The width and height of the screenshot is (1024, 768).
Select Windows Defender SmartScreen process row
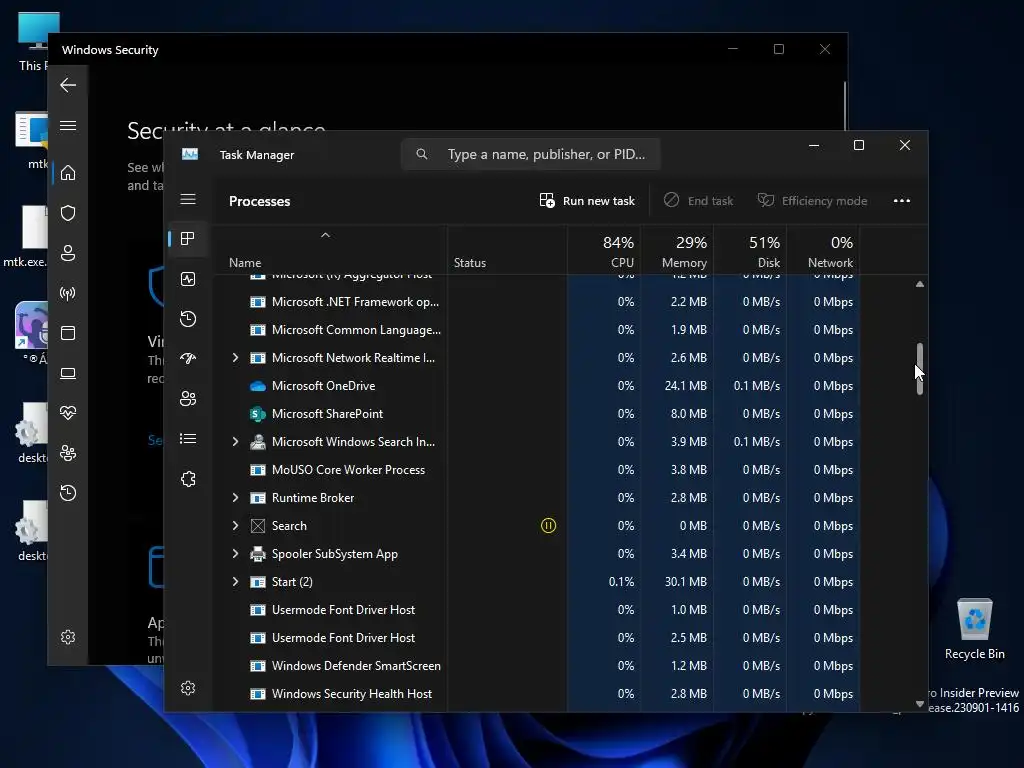[x=537, y=666]
